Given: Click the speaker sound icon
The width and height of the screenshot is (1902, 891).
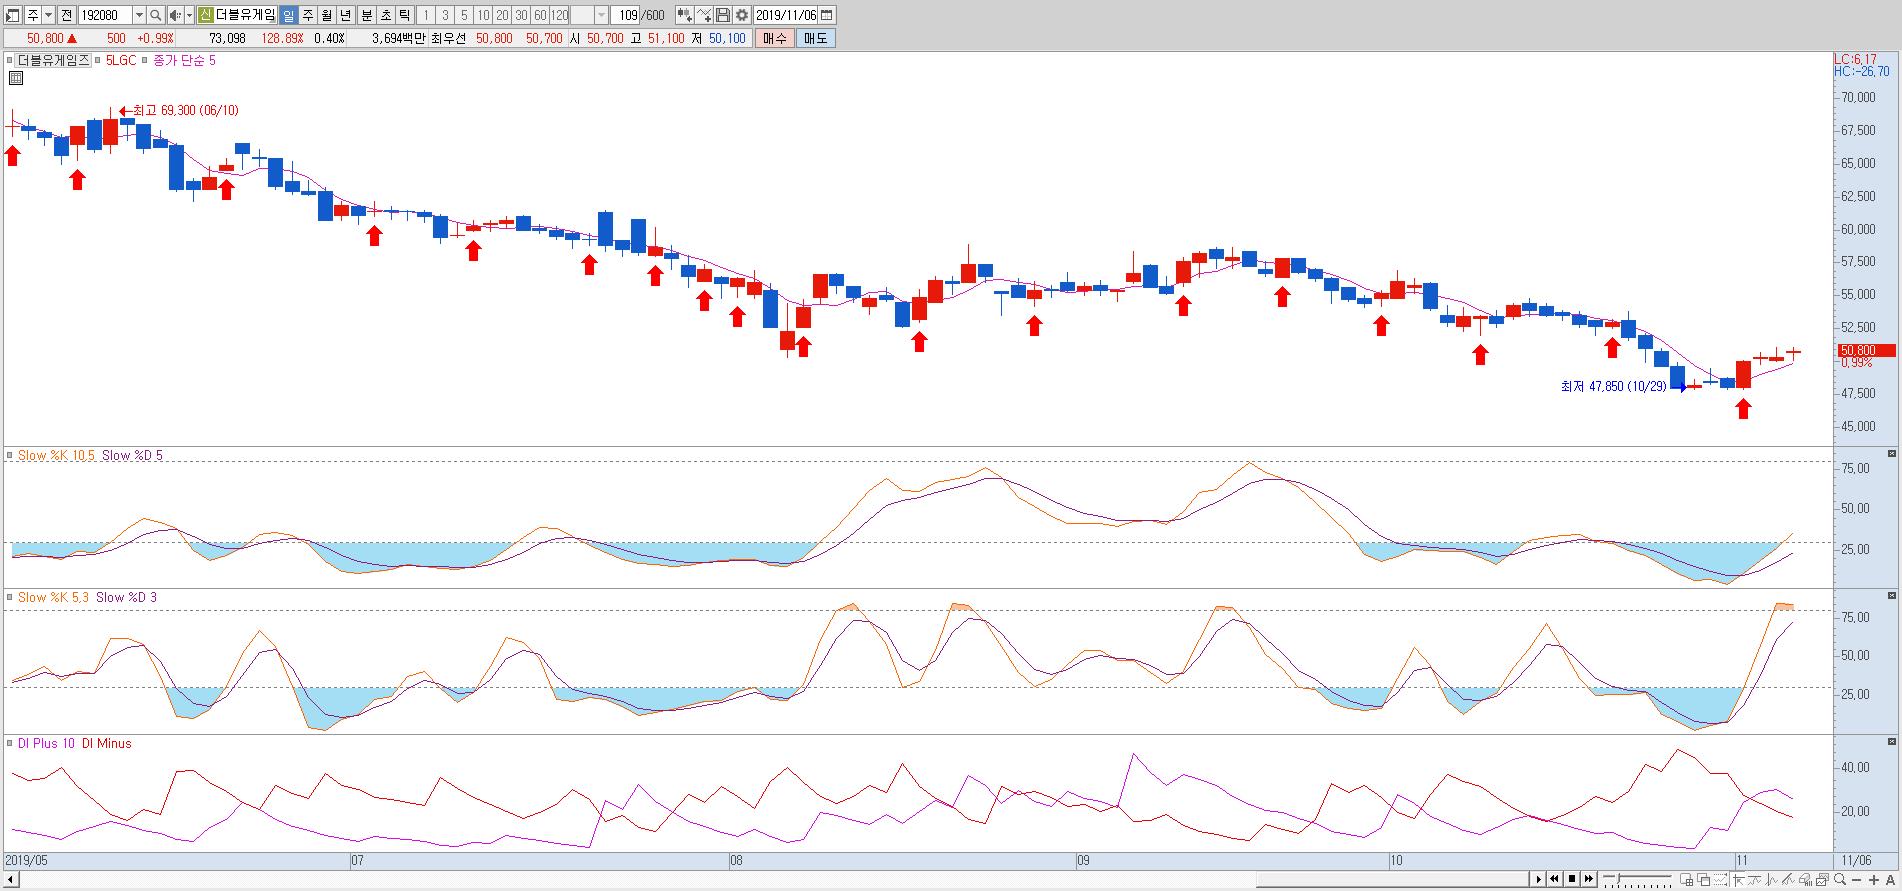Looking at the screenshot, I should (175, 15).
